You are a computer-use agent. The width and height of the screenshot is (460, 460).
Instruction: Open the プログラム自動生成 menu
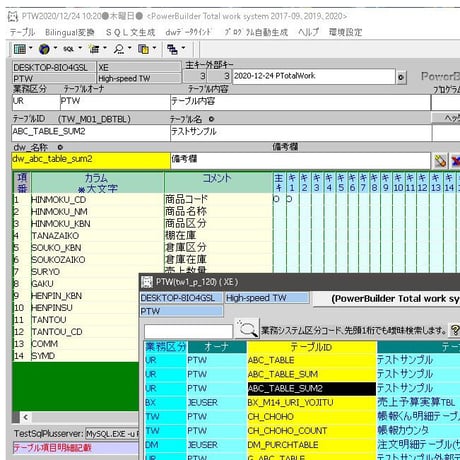256,32
